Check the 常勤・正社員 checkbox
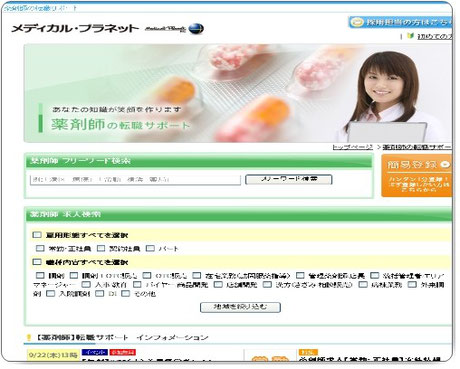460x369 pixels. 40,248
